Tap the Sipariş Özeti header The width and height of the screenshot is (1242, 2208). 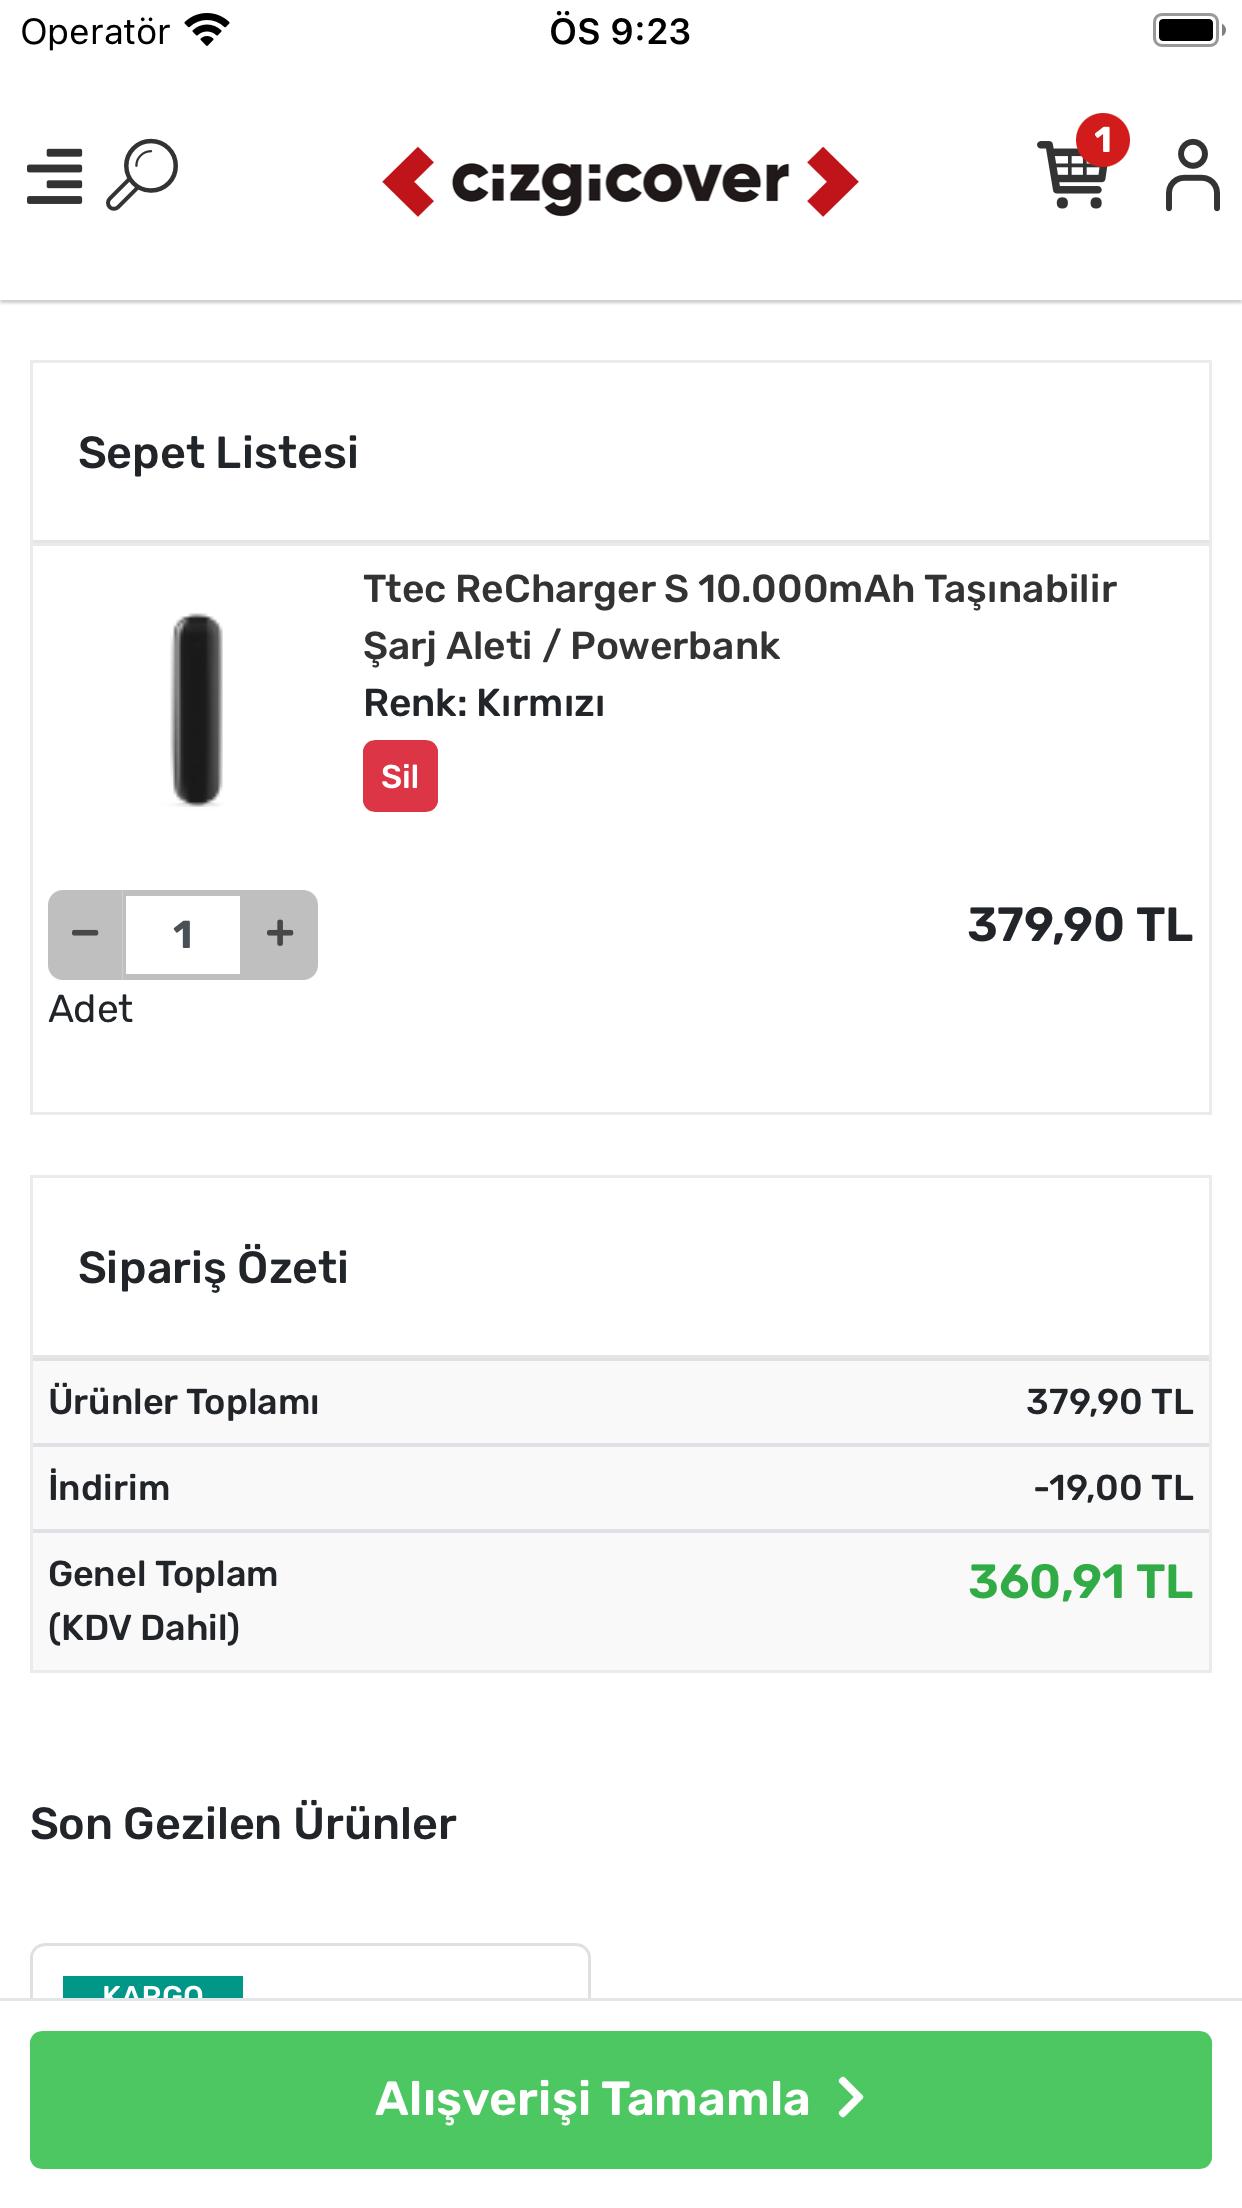click(x=213, y=1268)
